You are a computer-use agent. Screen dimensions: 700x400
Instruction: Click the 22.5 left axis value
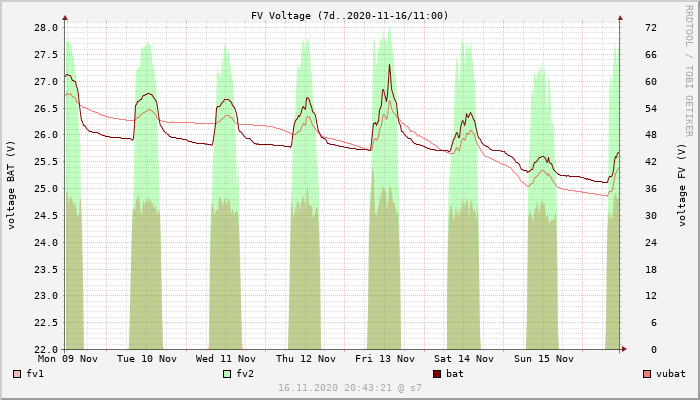[x=46, y=322]
